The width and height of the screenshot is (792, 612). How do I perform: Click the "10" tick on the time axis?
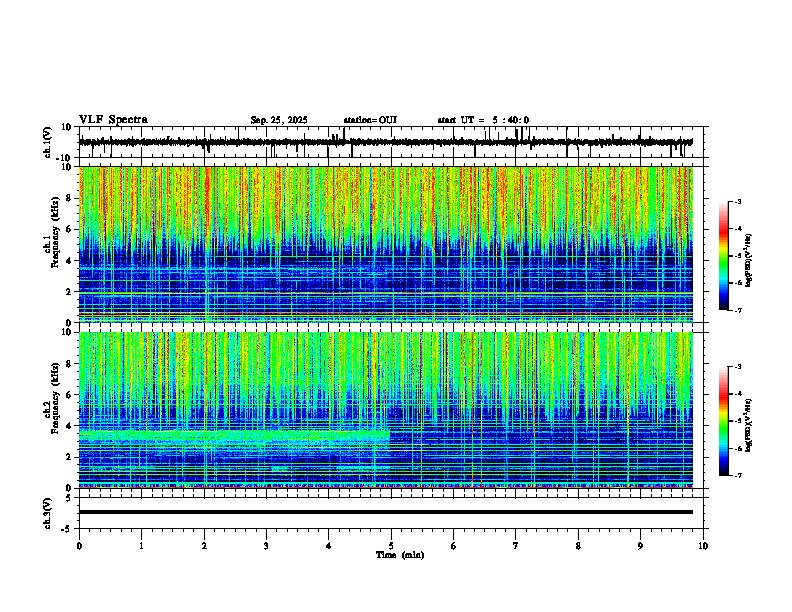(703, 546)
